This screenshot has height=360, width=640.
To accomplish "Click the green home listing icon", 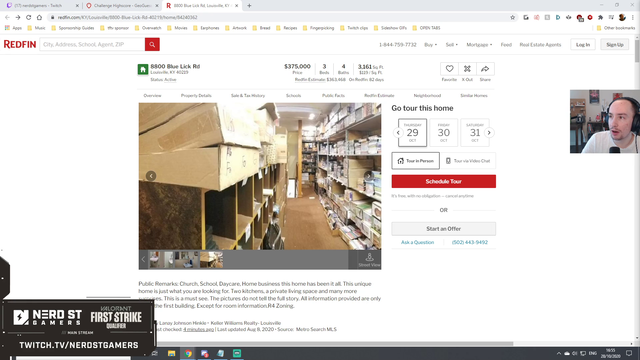I will pyautogui.click(x=143, y=69).
